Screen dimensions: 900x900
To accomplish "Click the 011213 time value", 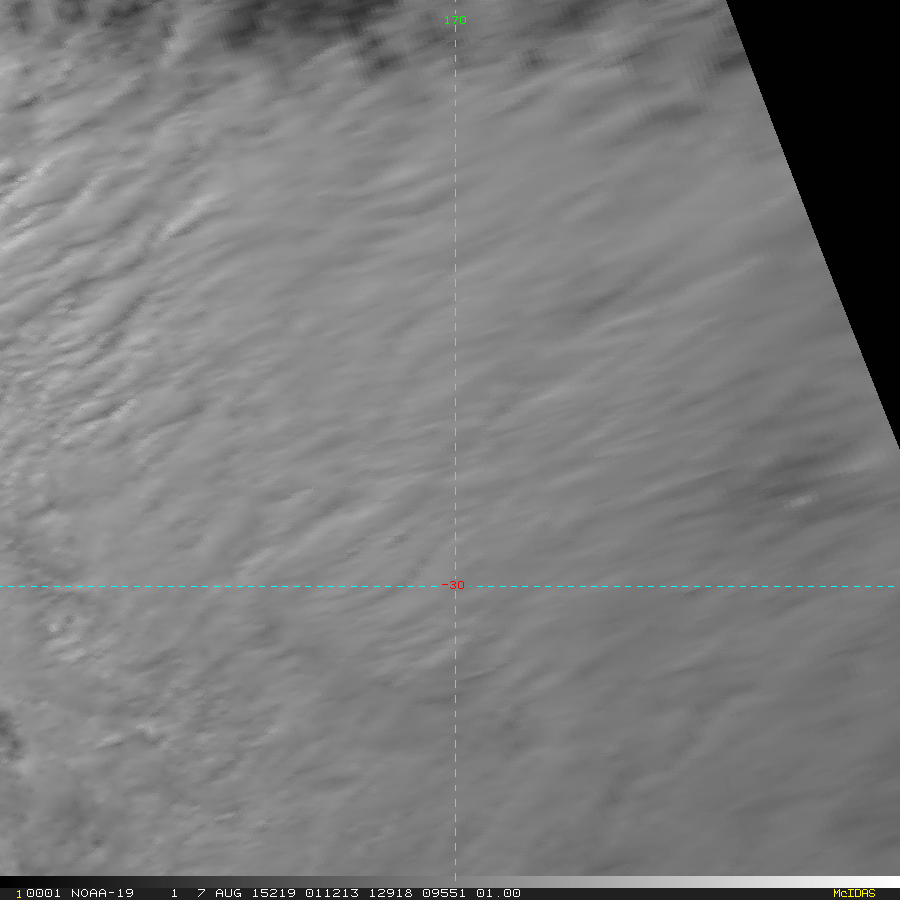I will tap(332, 893).
